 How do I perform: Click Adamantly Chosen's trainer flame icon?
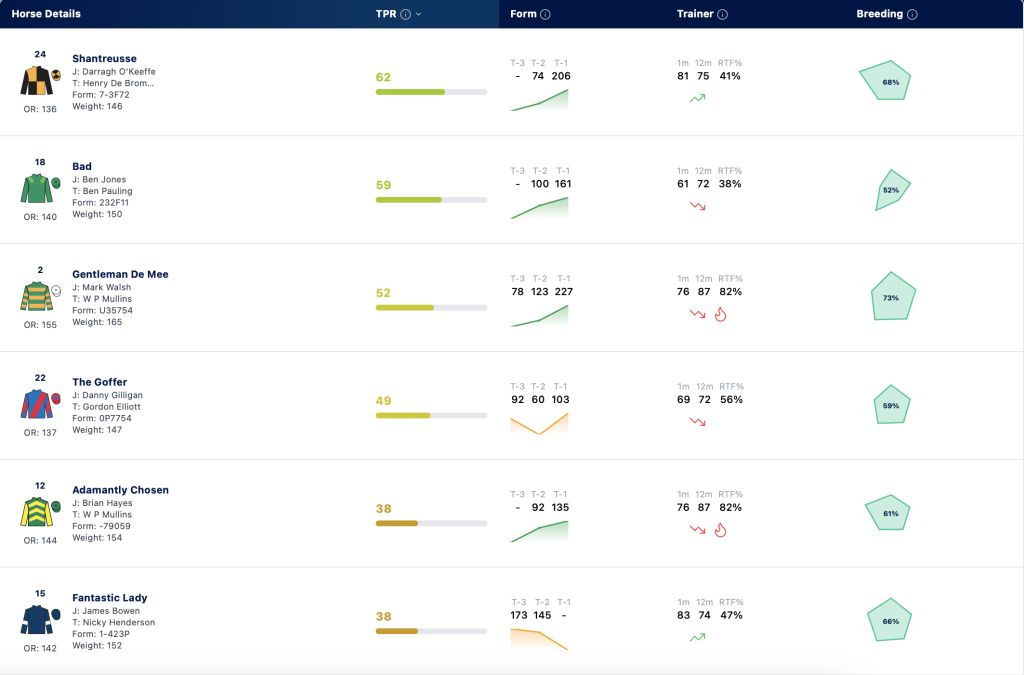point(720,529)
